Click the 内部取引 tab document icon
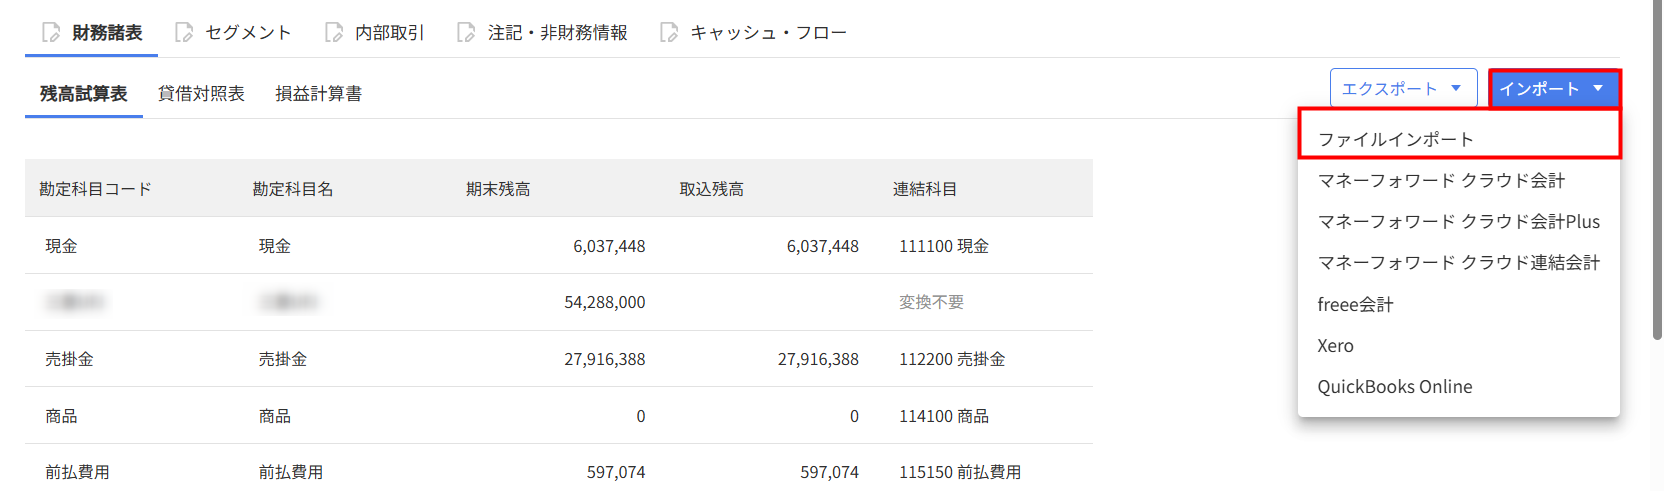Image resolution: width=1664 pixels, height=491 pixels. pos(334,33)
